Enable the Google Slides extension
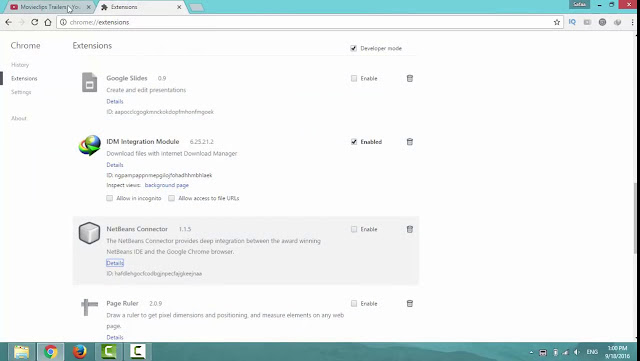Viewport: 640px width, 361px height. click(x=354, y=78)
